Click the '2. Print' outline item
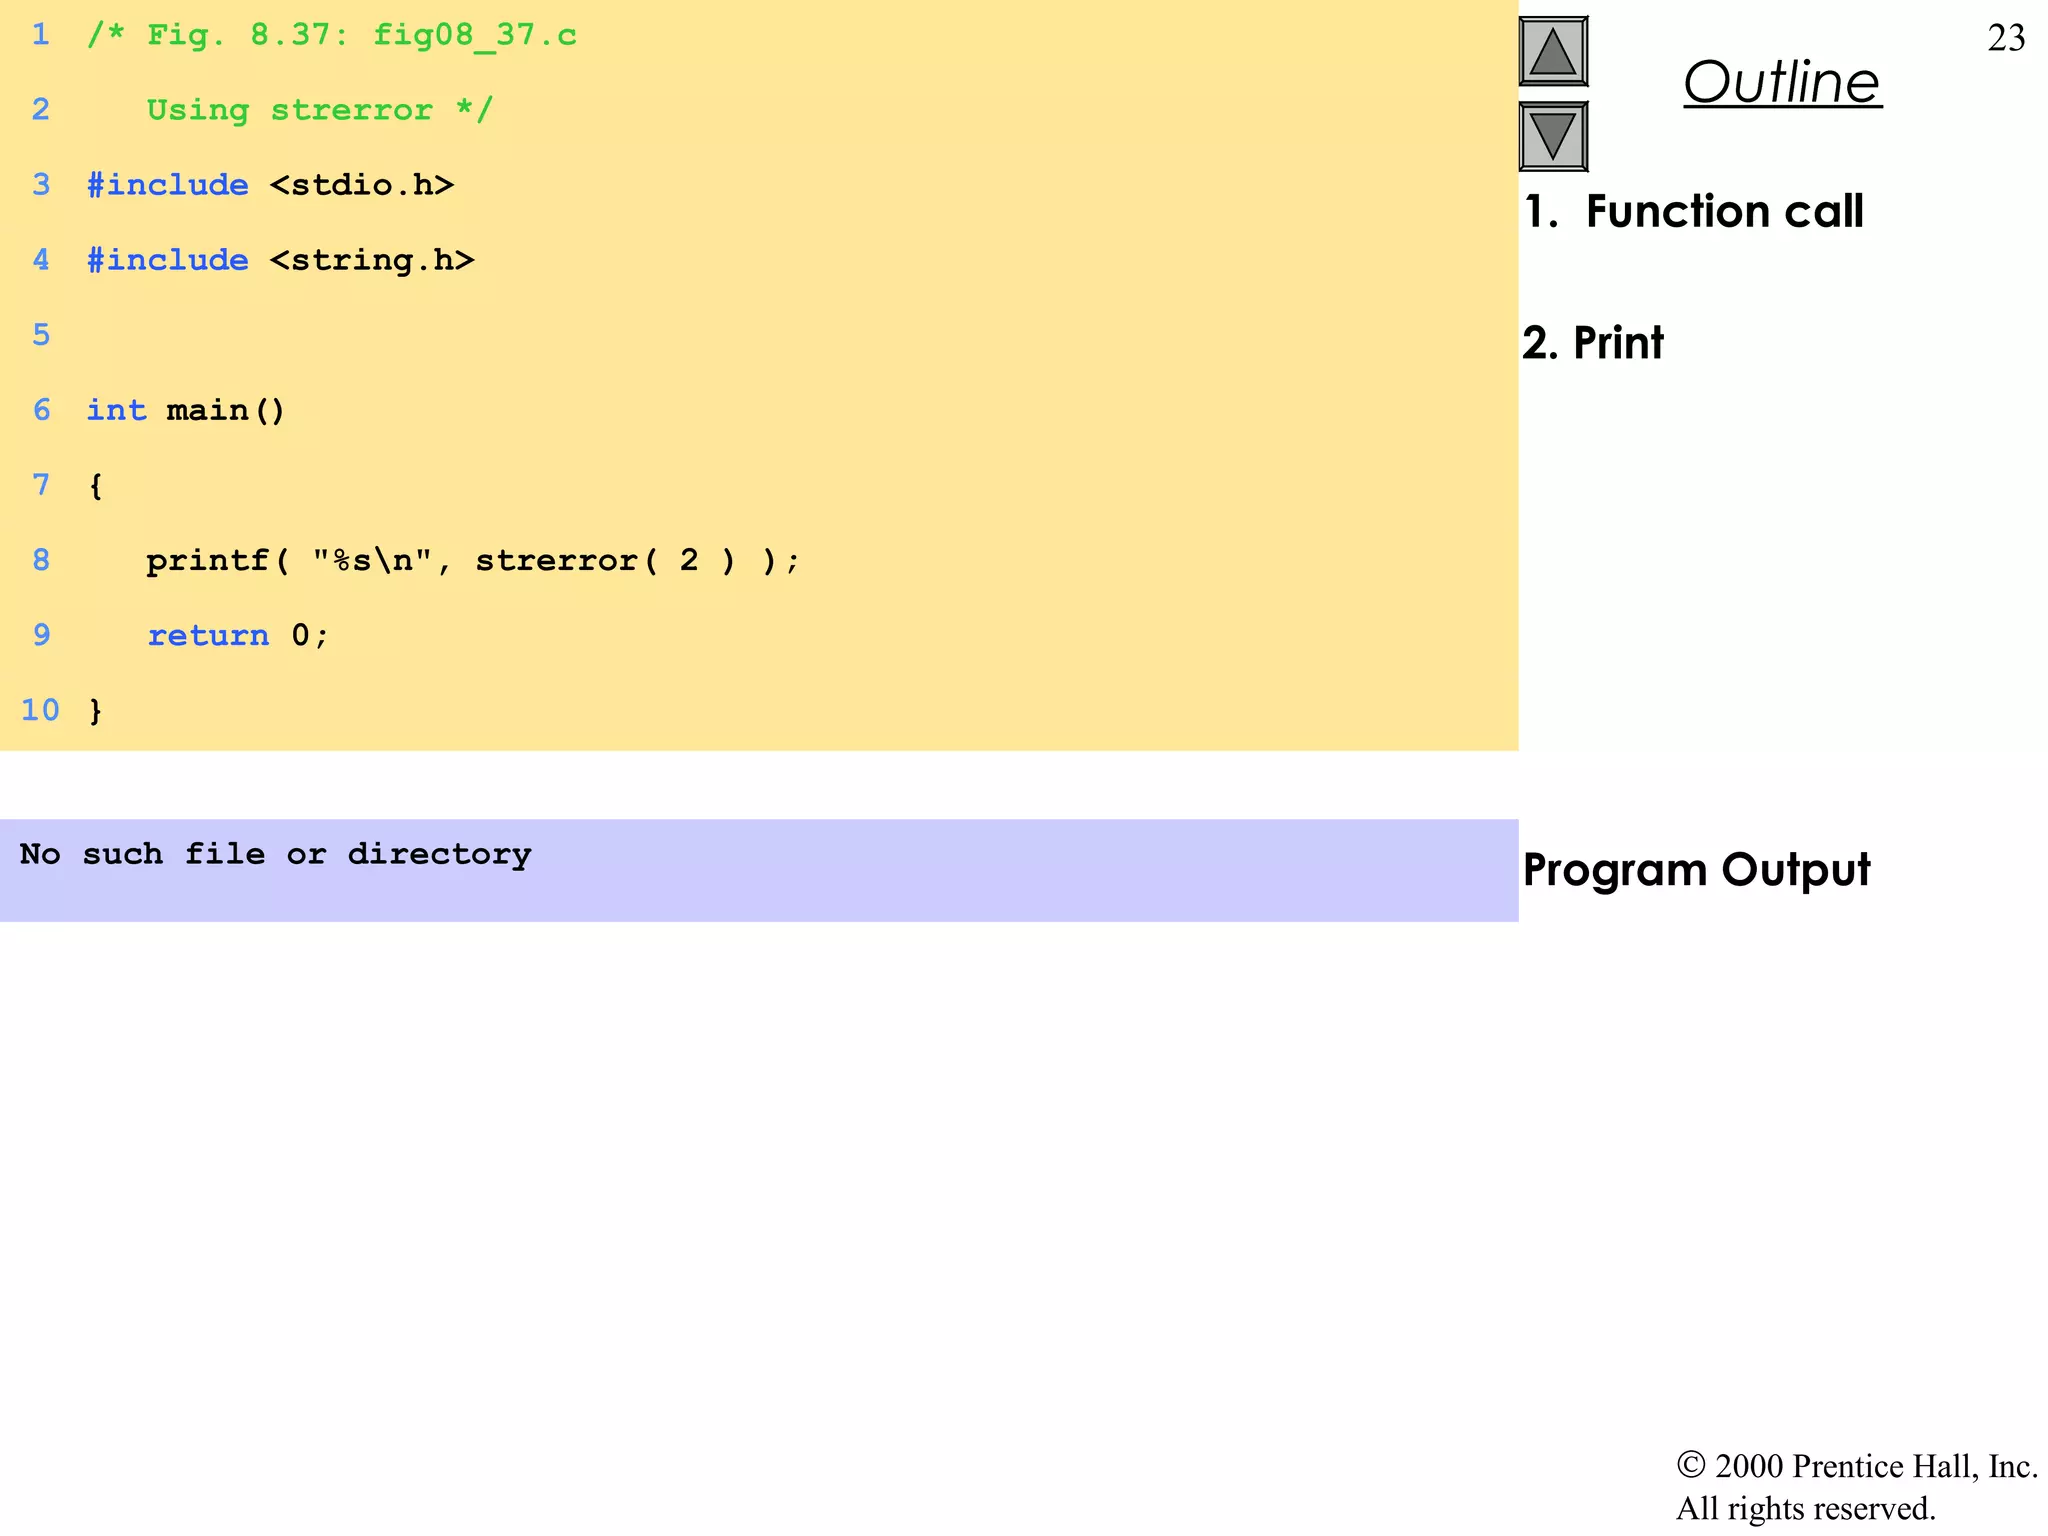This screenshot has width=2048, height=1536. (1593, 343)
